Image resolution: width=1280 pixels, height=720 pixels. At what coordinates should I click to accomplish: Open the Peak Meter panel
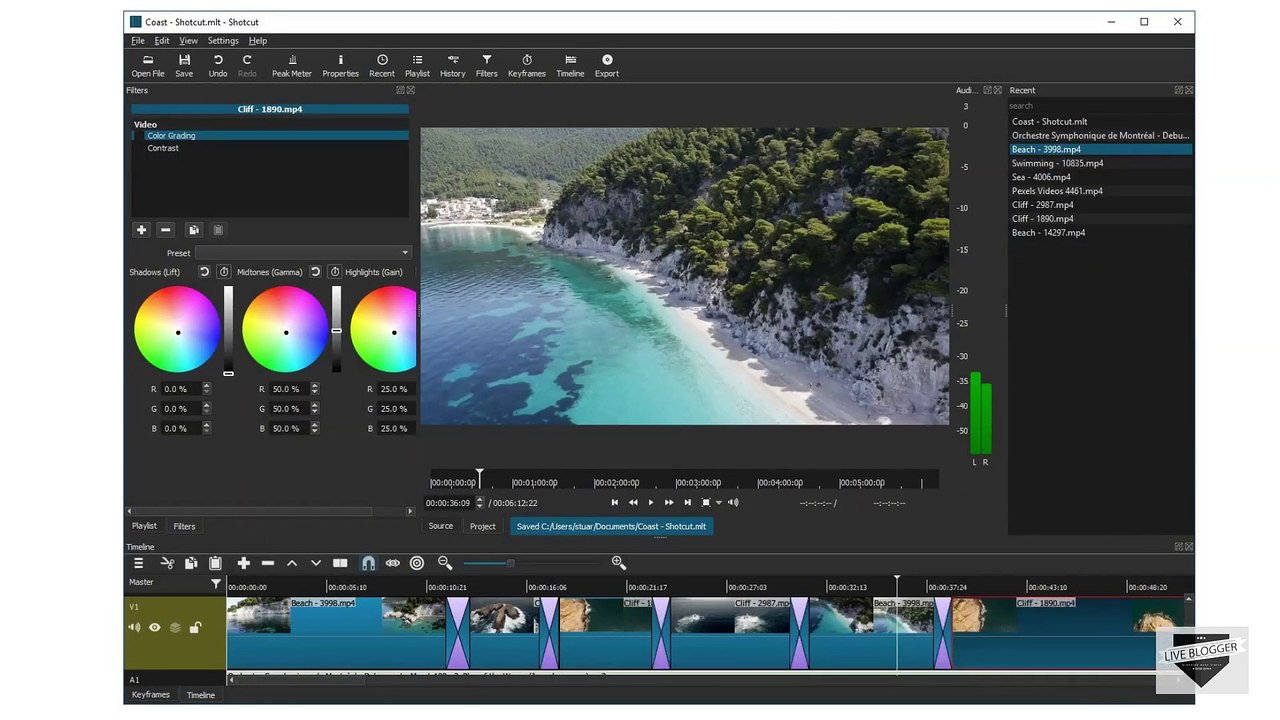(291, 65)
